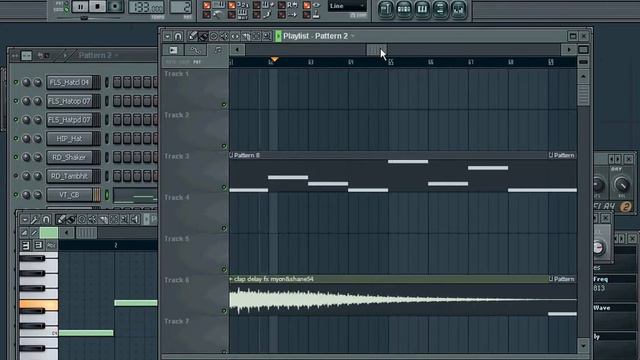Open the Playlist window shortcut icon

[386, 9]
